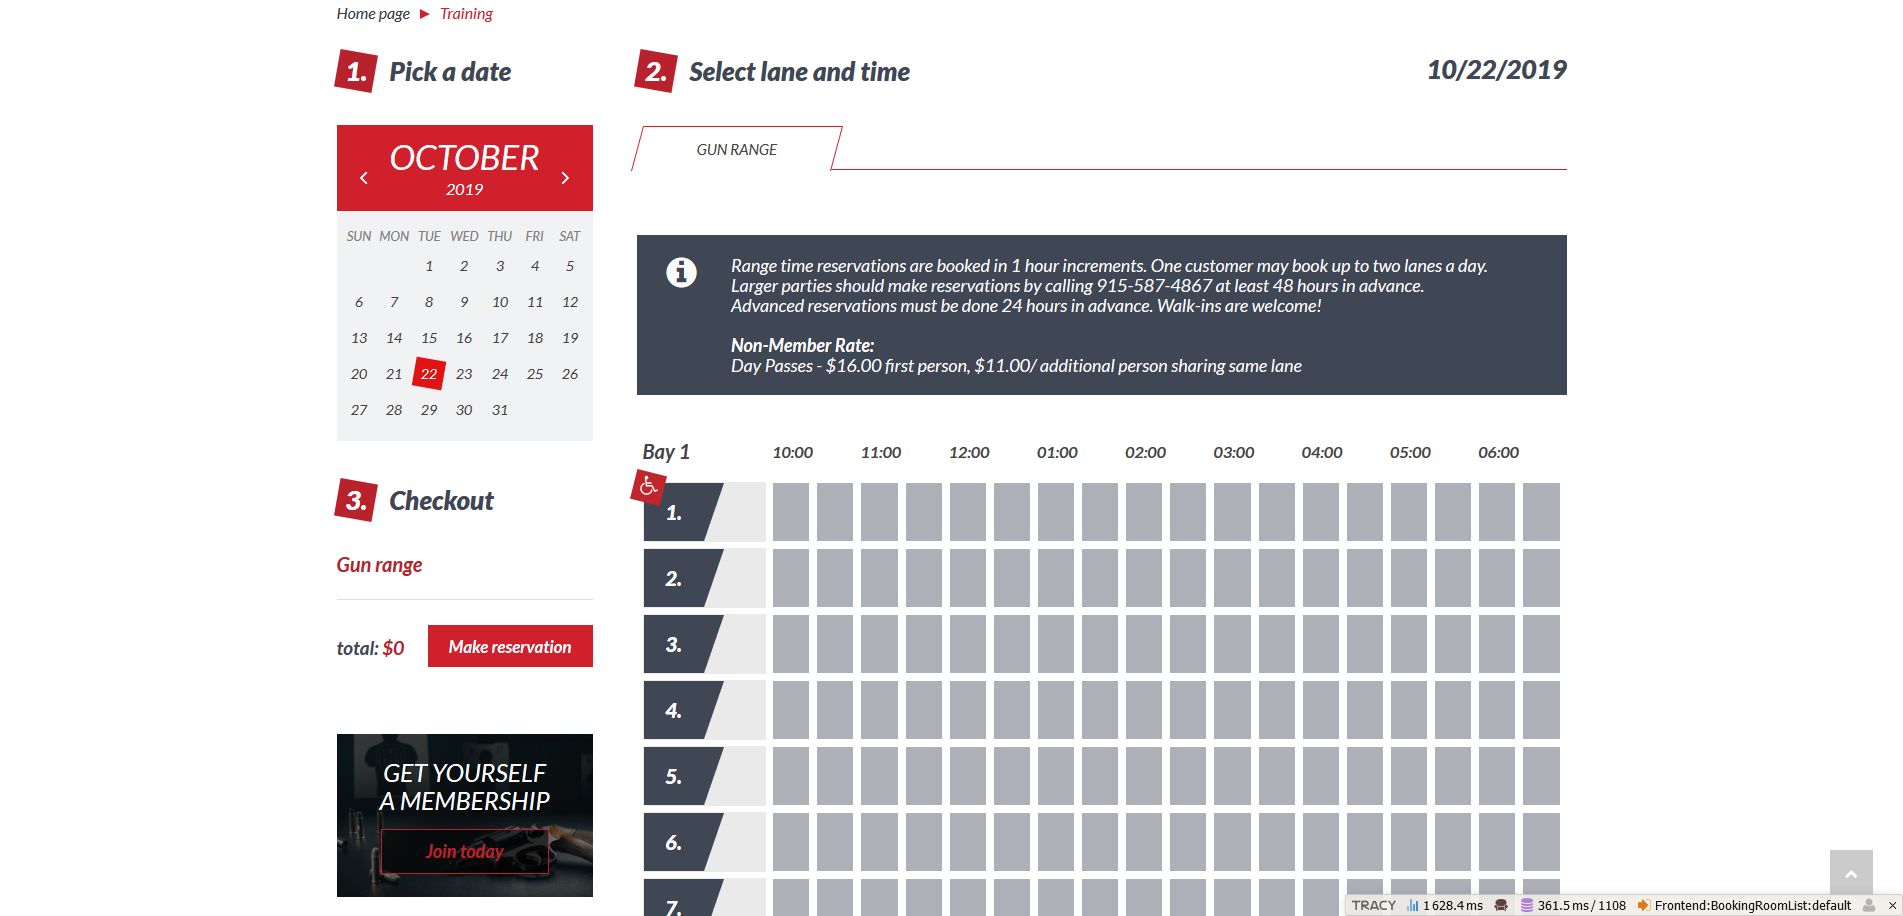Viewport: 1903px width, 916px height.
Task: Open the Training breadcrumb link
Action: click(466, 14)
